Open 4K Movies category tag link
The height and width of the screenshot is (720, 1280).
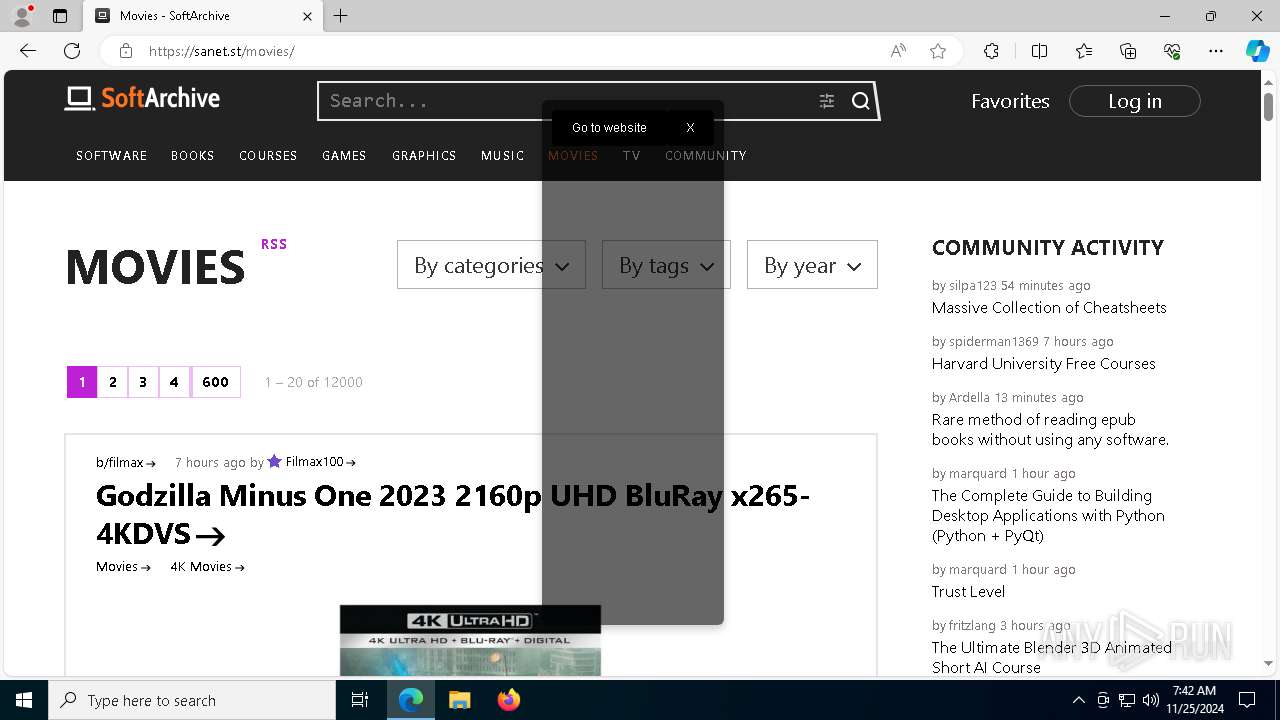click(207, 567)
